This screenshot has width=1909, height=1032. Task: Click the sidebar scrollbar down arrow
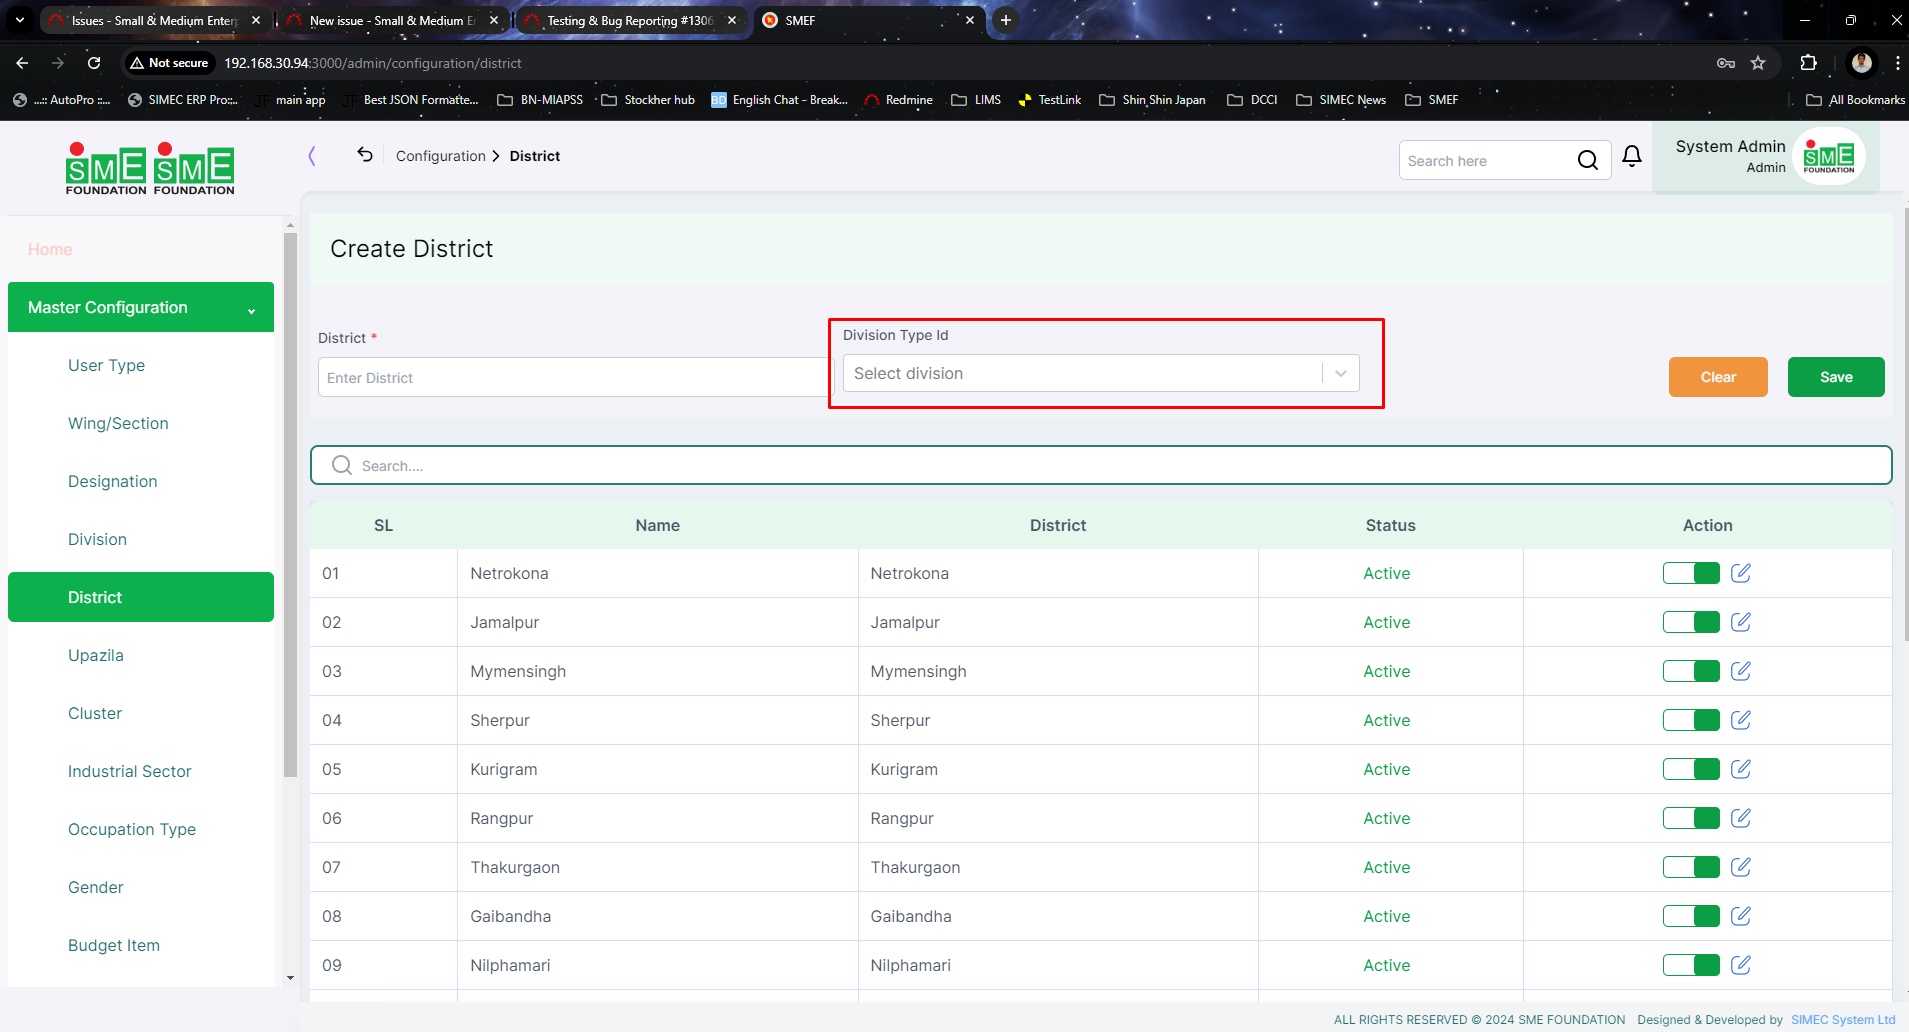click(x=290, y=977)
